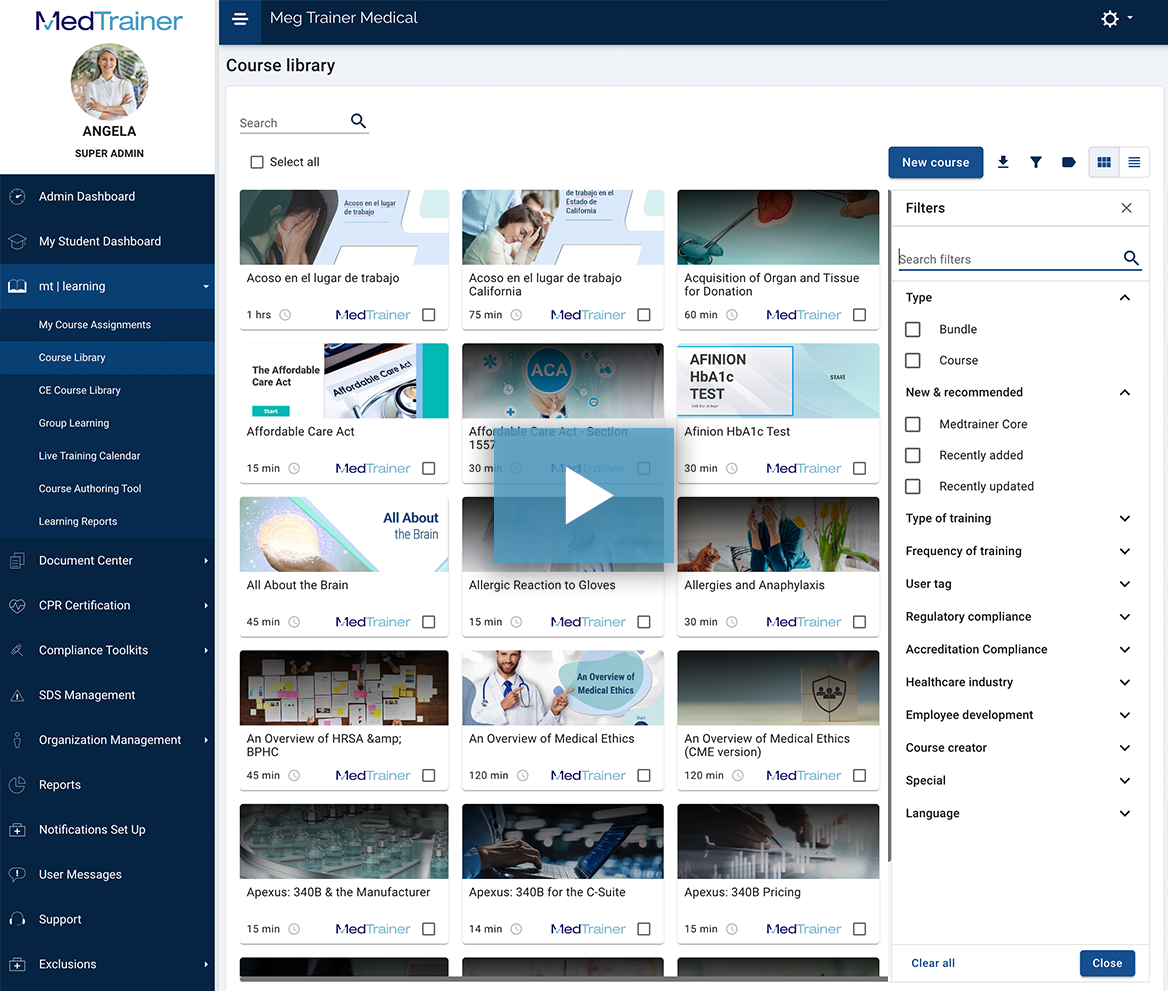Enable the Recently updated filter
1168x991 pixels.
point(912,487)
